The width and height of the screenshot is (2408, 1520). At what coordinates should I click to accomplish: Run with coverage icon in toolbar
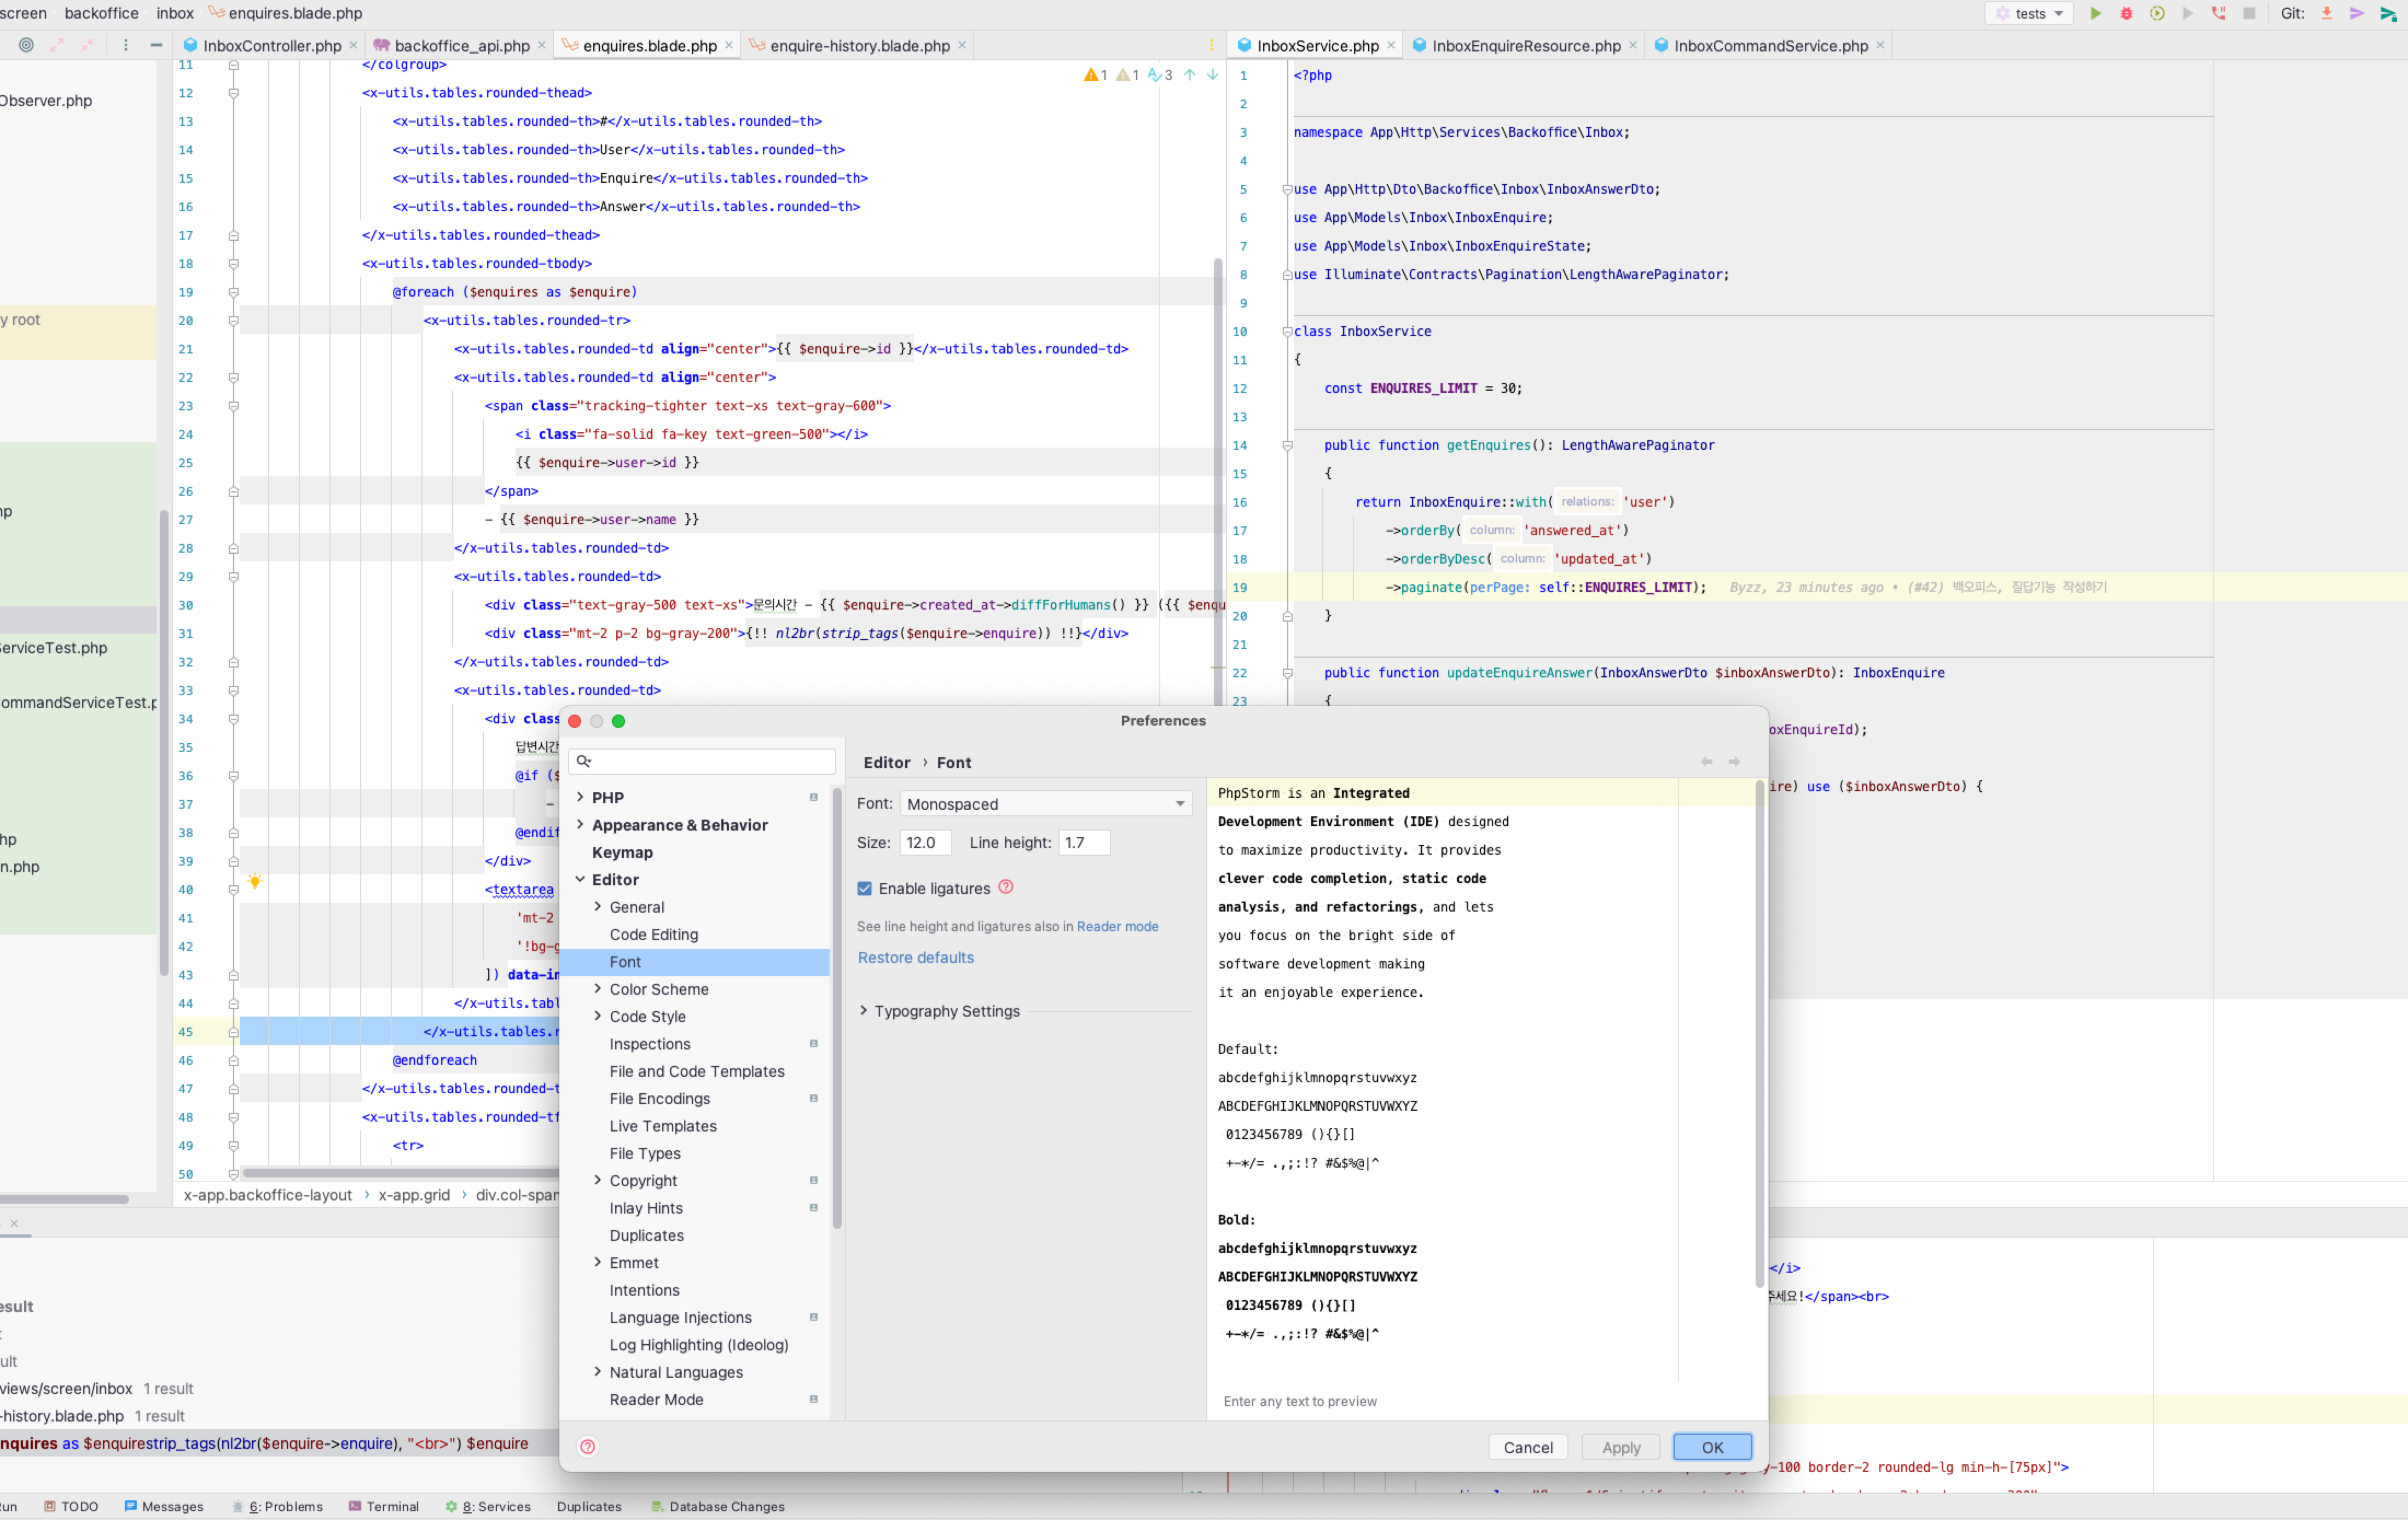(2157, 13)
